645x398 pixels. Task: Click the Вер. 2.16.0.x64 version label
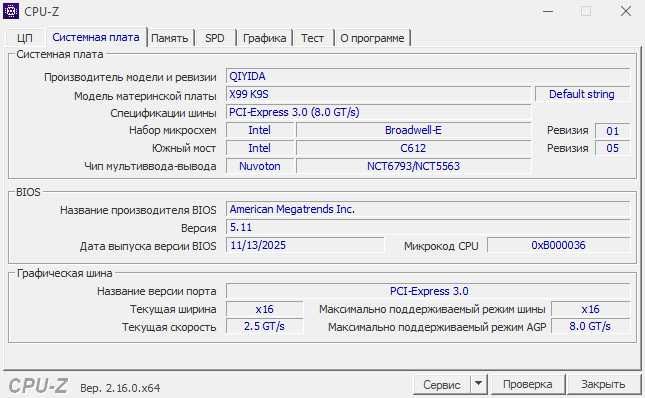(x=120, y=388)
